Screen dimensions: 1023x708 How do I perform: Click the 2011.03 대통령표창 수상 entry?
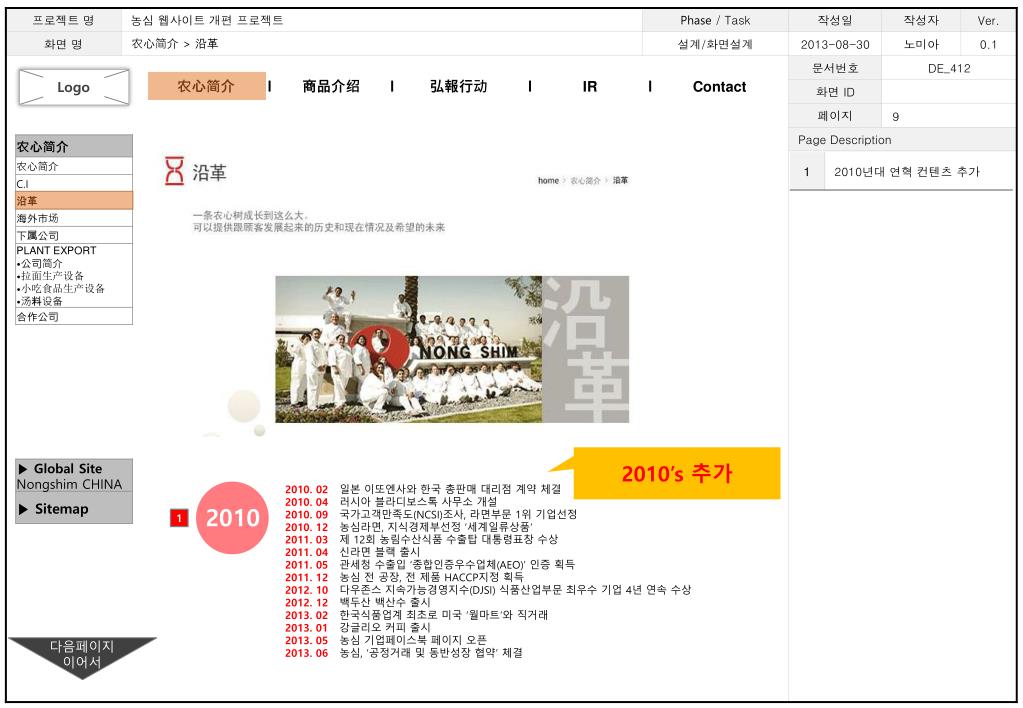coord(421,539)
